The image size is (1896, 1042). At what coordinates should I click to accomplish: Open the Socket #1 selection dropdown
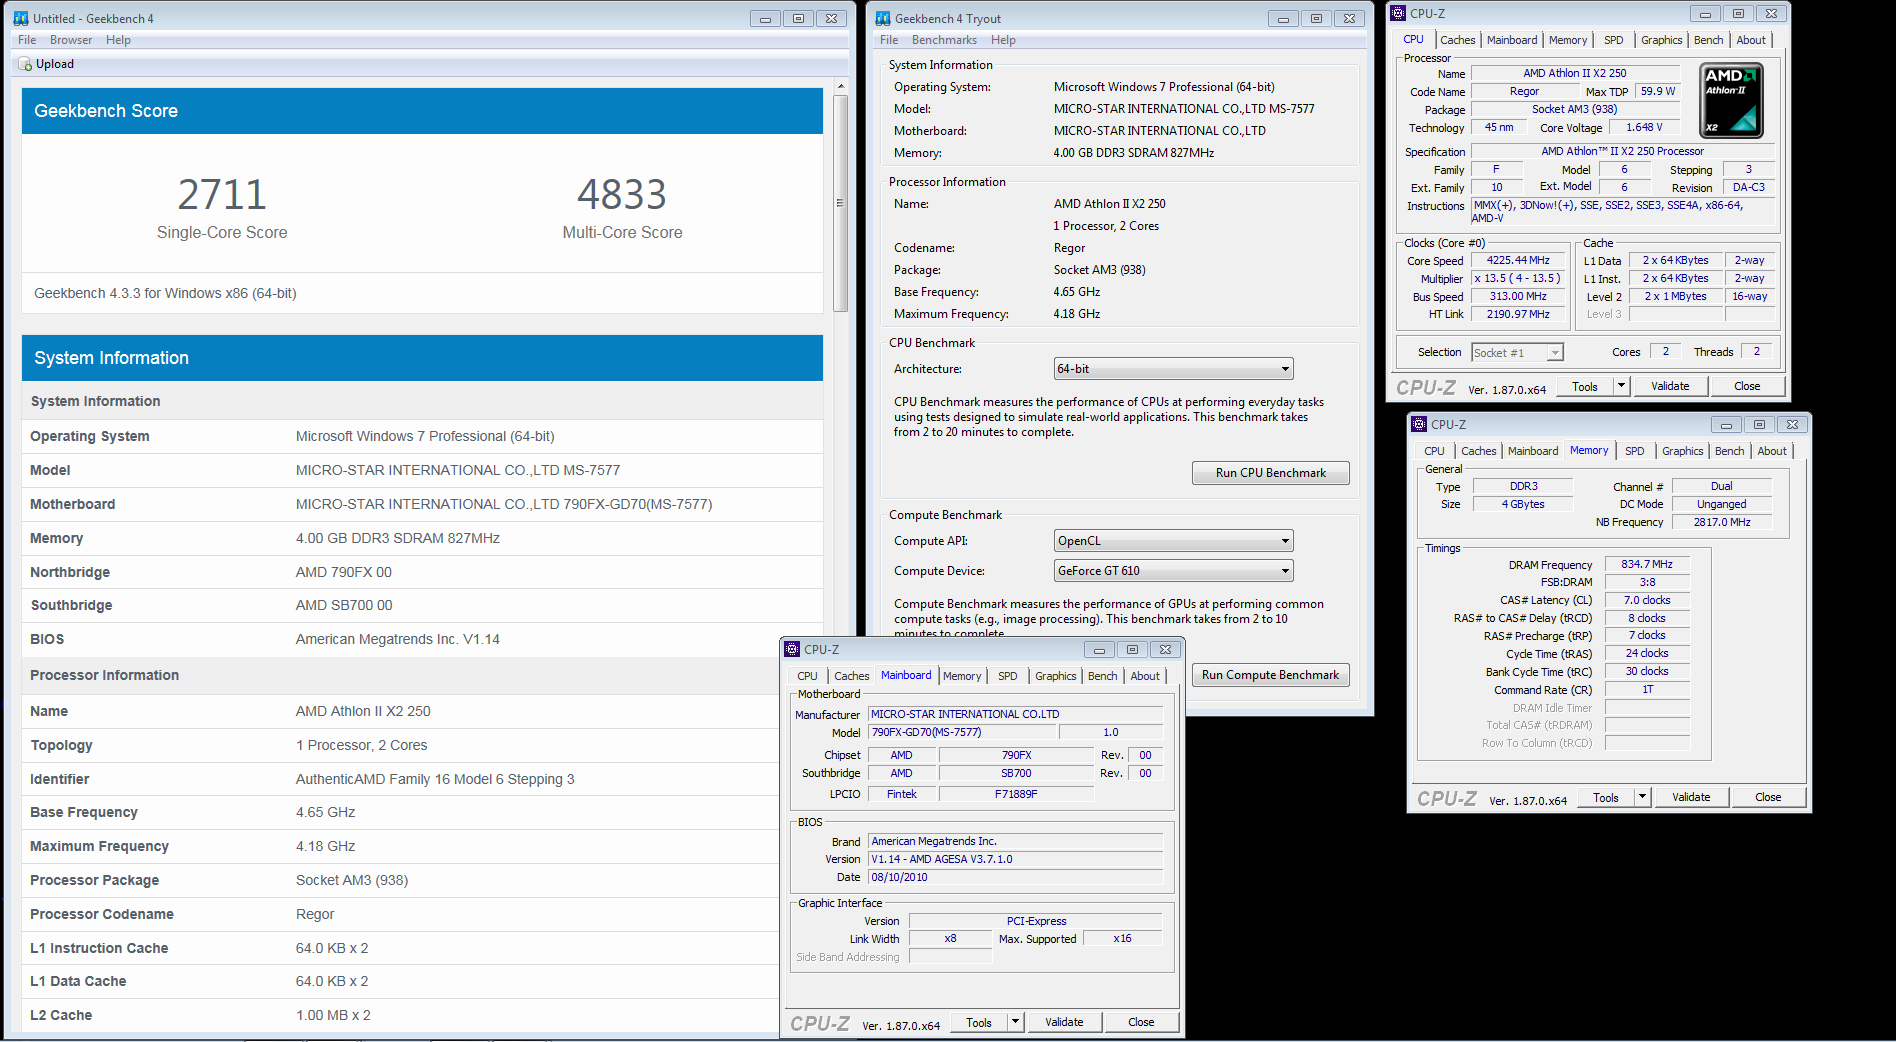[1517, 353]
